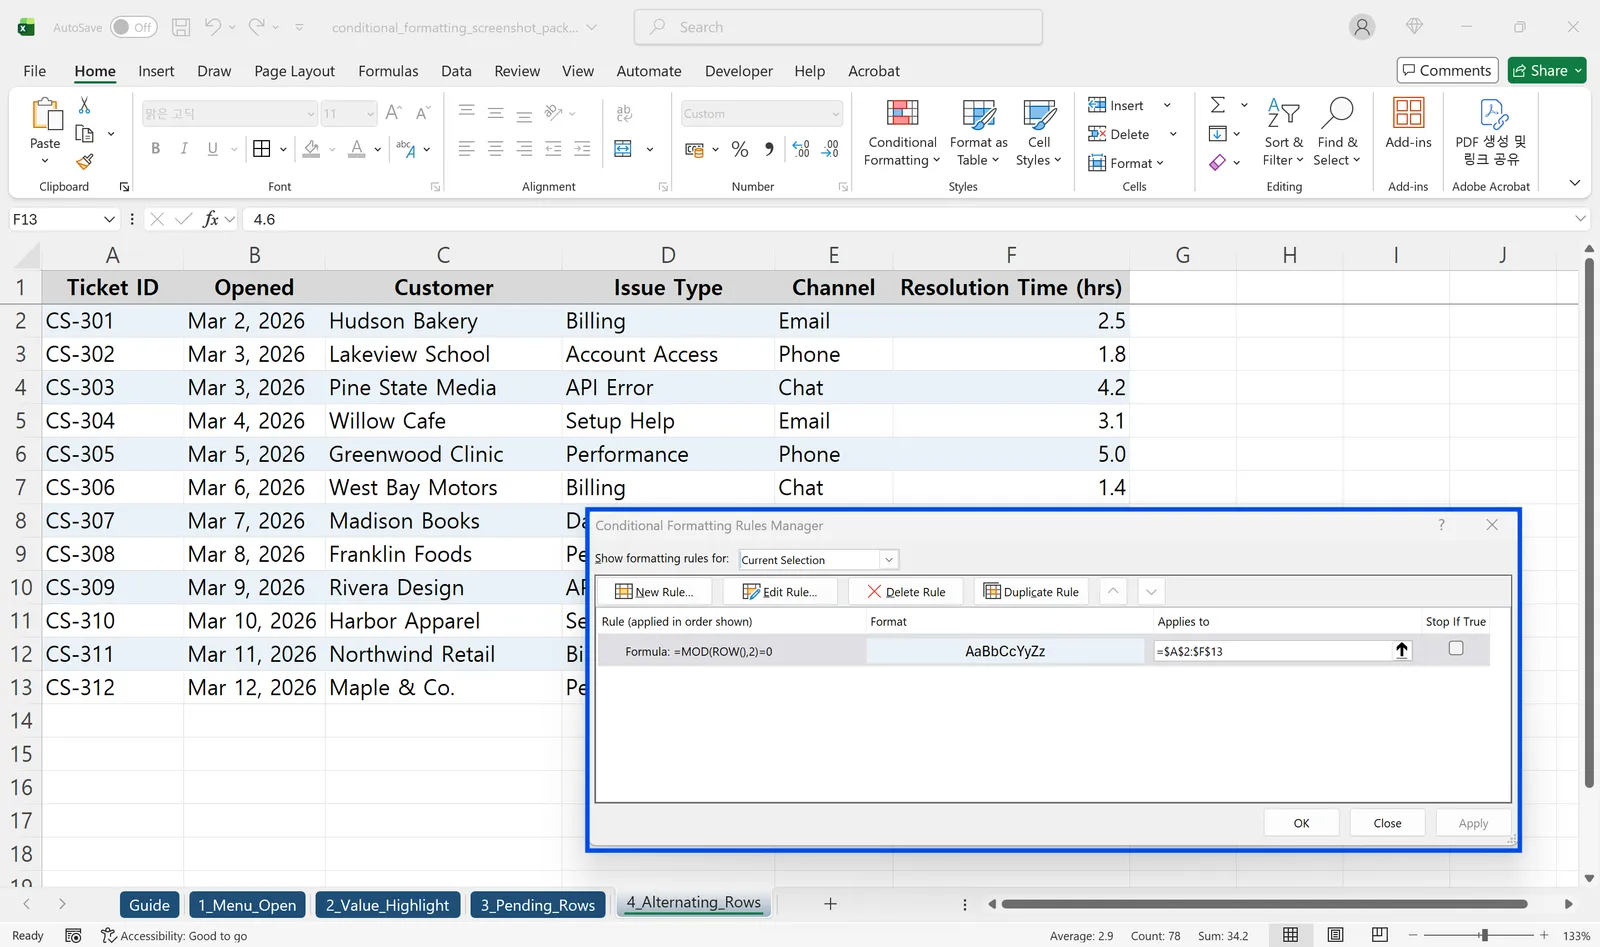Screen dimensions: 1600x947
Task: Open Find & Select menu
Action: (x=1337, y=133)
